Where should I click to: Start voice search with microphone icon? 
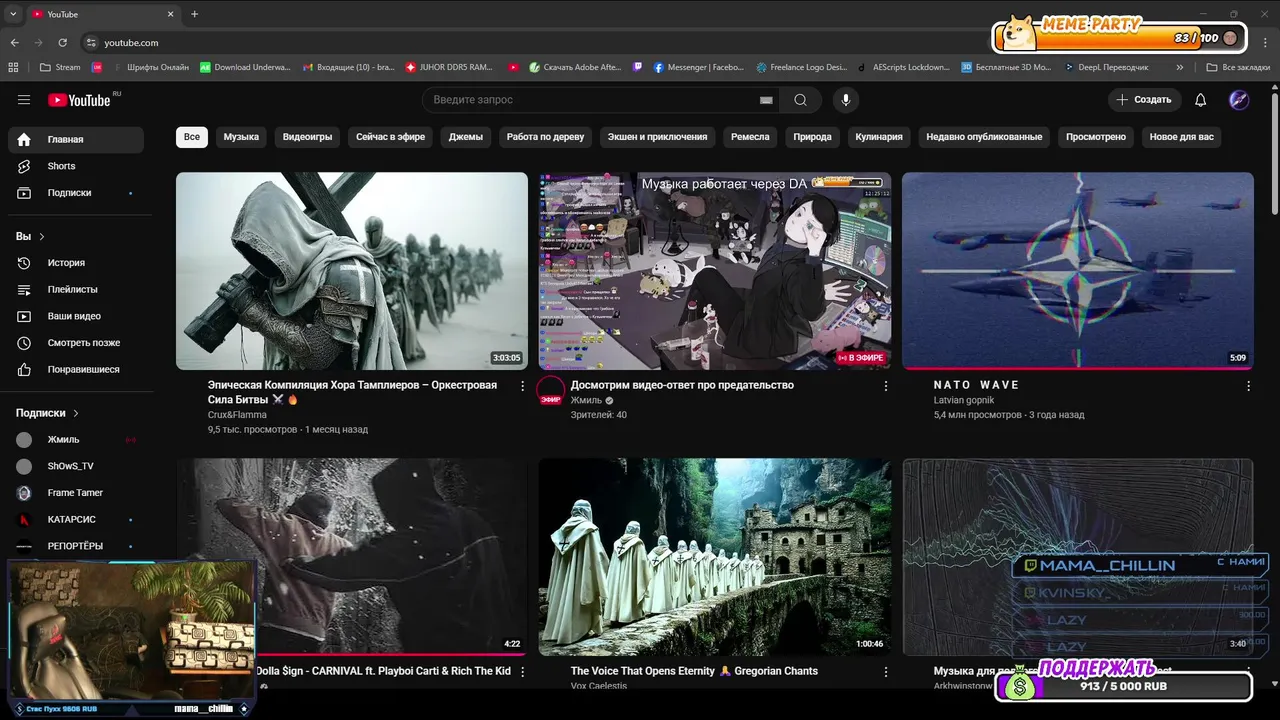point(846,100)
